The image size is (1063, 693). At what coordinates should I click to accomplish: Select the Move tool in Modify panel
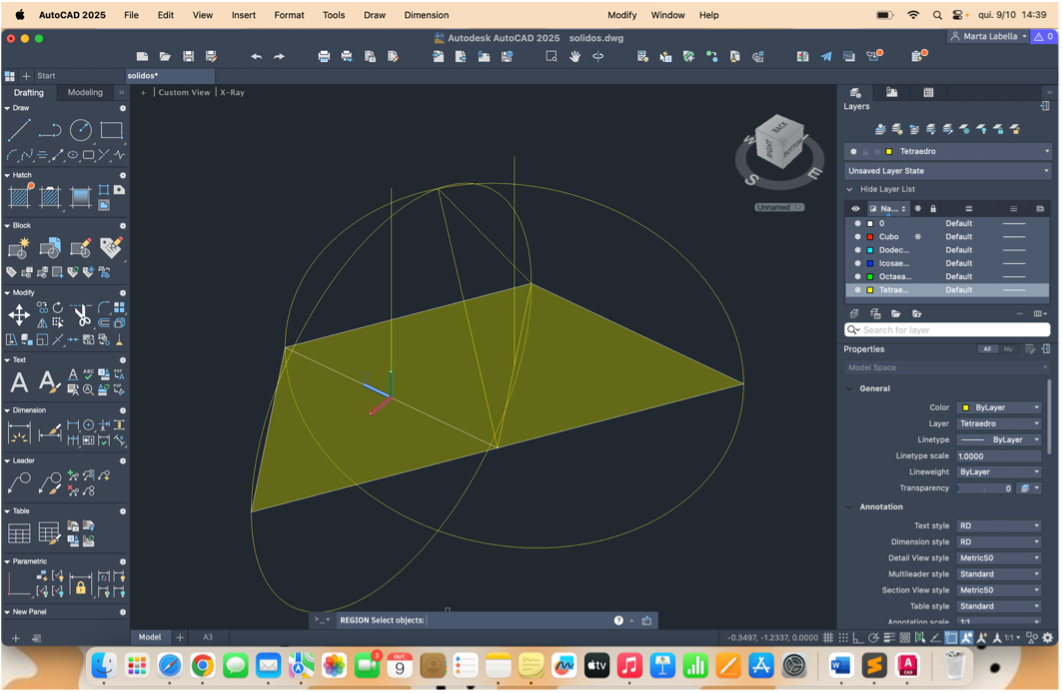click(19, 315)
